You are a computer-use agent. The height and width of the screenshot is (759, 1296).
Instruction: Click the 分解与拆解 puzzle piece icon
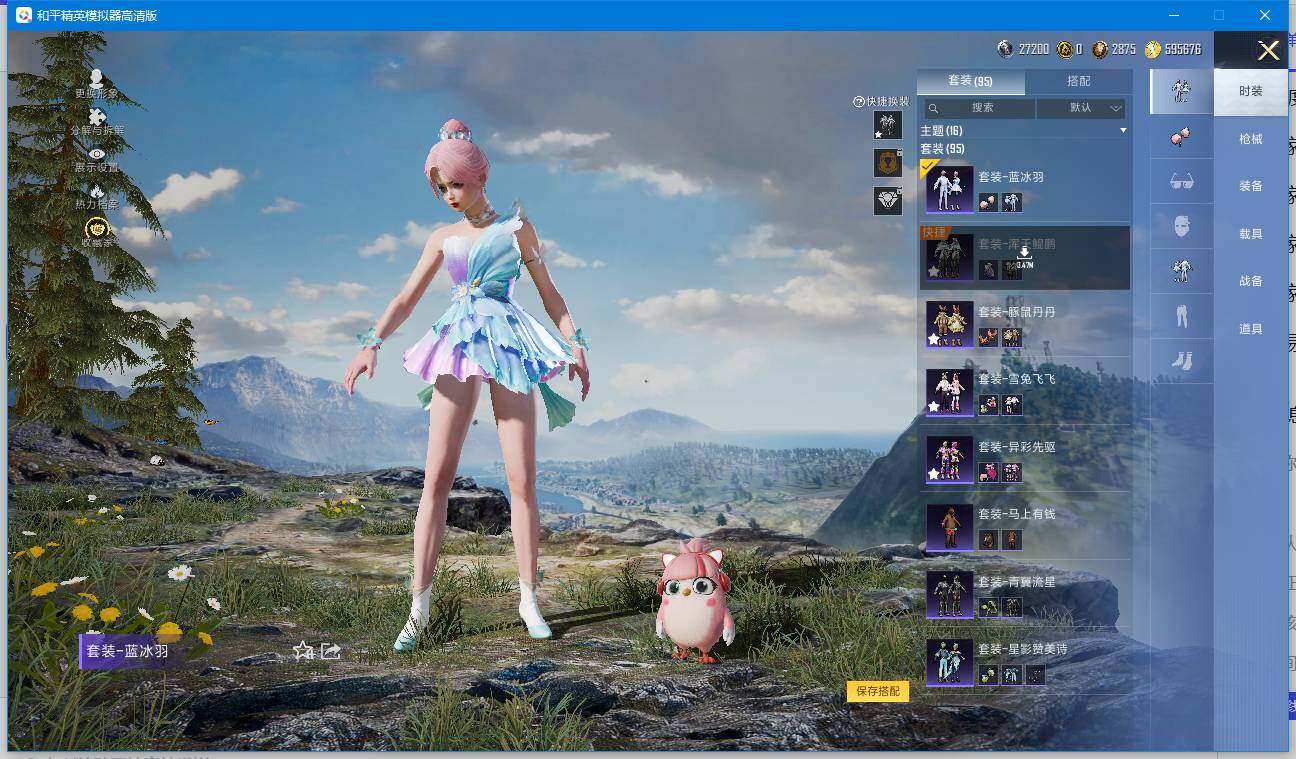(96, 117)
